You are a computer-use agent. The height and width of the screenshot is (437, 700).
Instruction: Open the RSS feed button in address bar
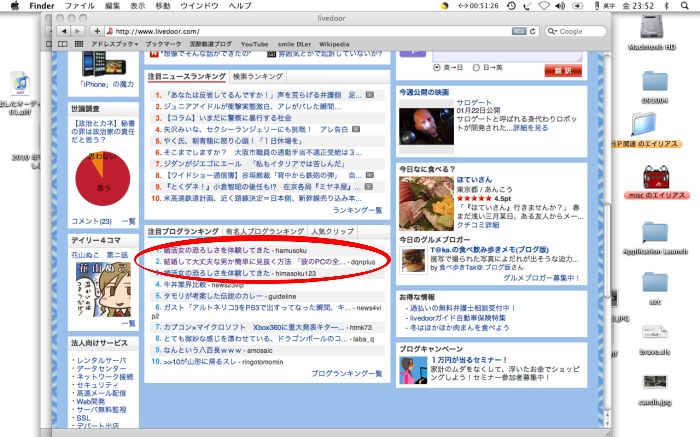519,31
